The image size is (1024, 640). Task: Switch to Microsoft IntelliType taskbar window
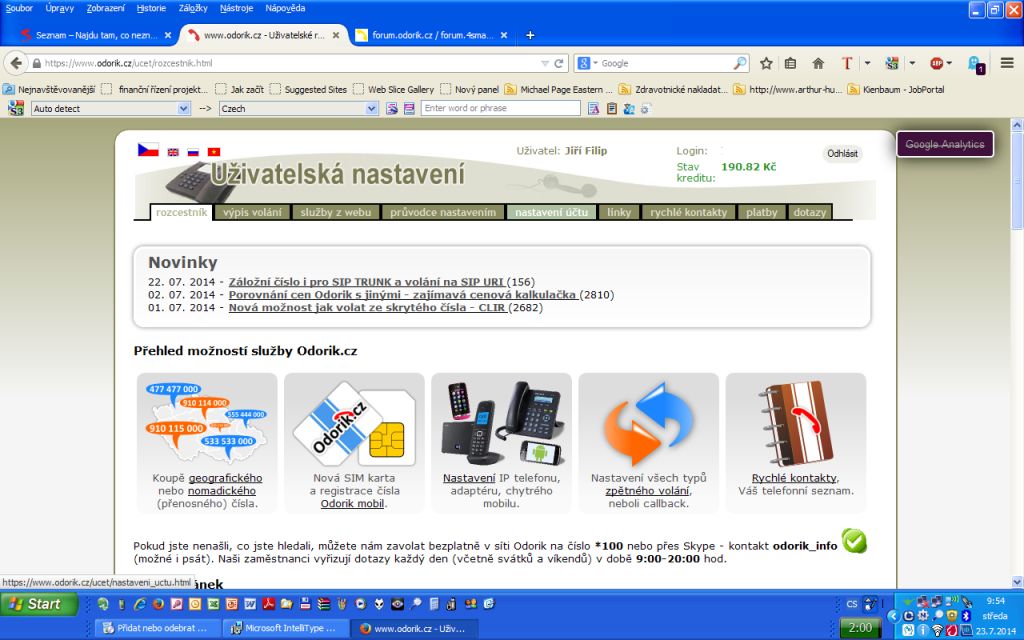tap(285, 628)
